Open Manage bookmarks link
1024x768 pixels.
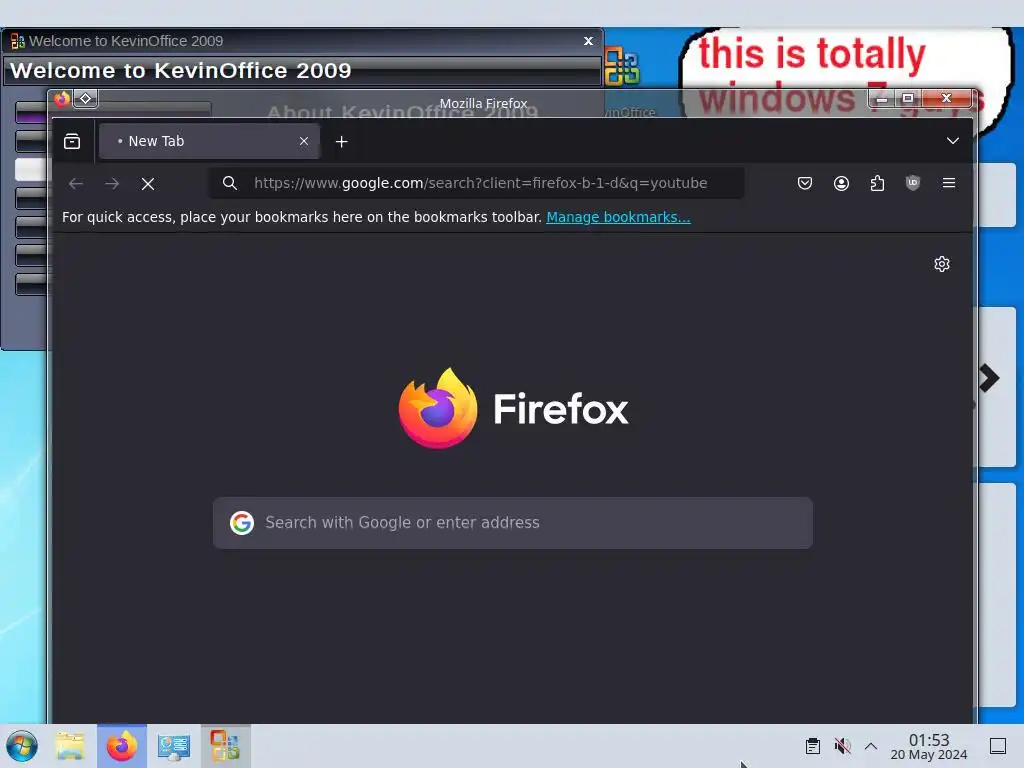(x=618, y=217)
